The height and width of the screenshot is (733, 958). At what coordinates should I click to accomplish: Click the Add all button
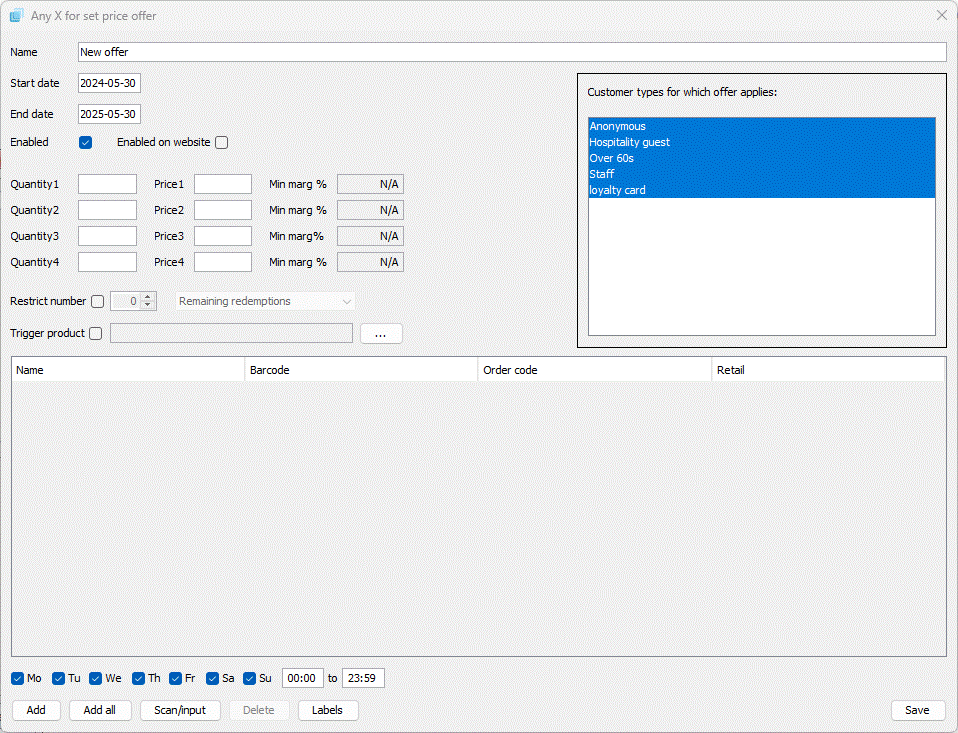[100, 710]
